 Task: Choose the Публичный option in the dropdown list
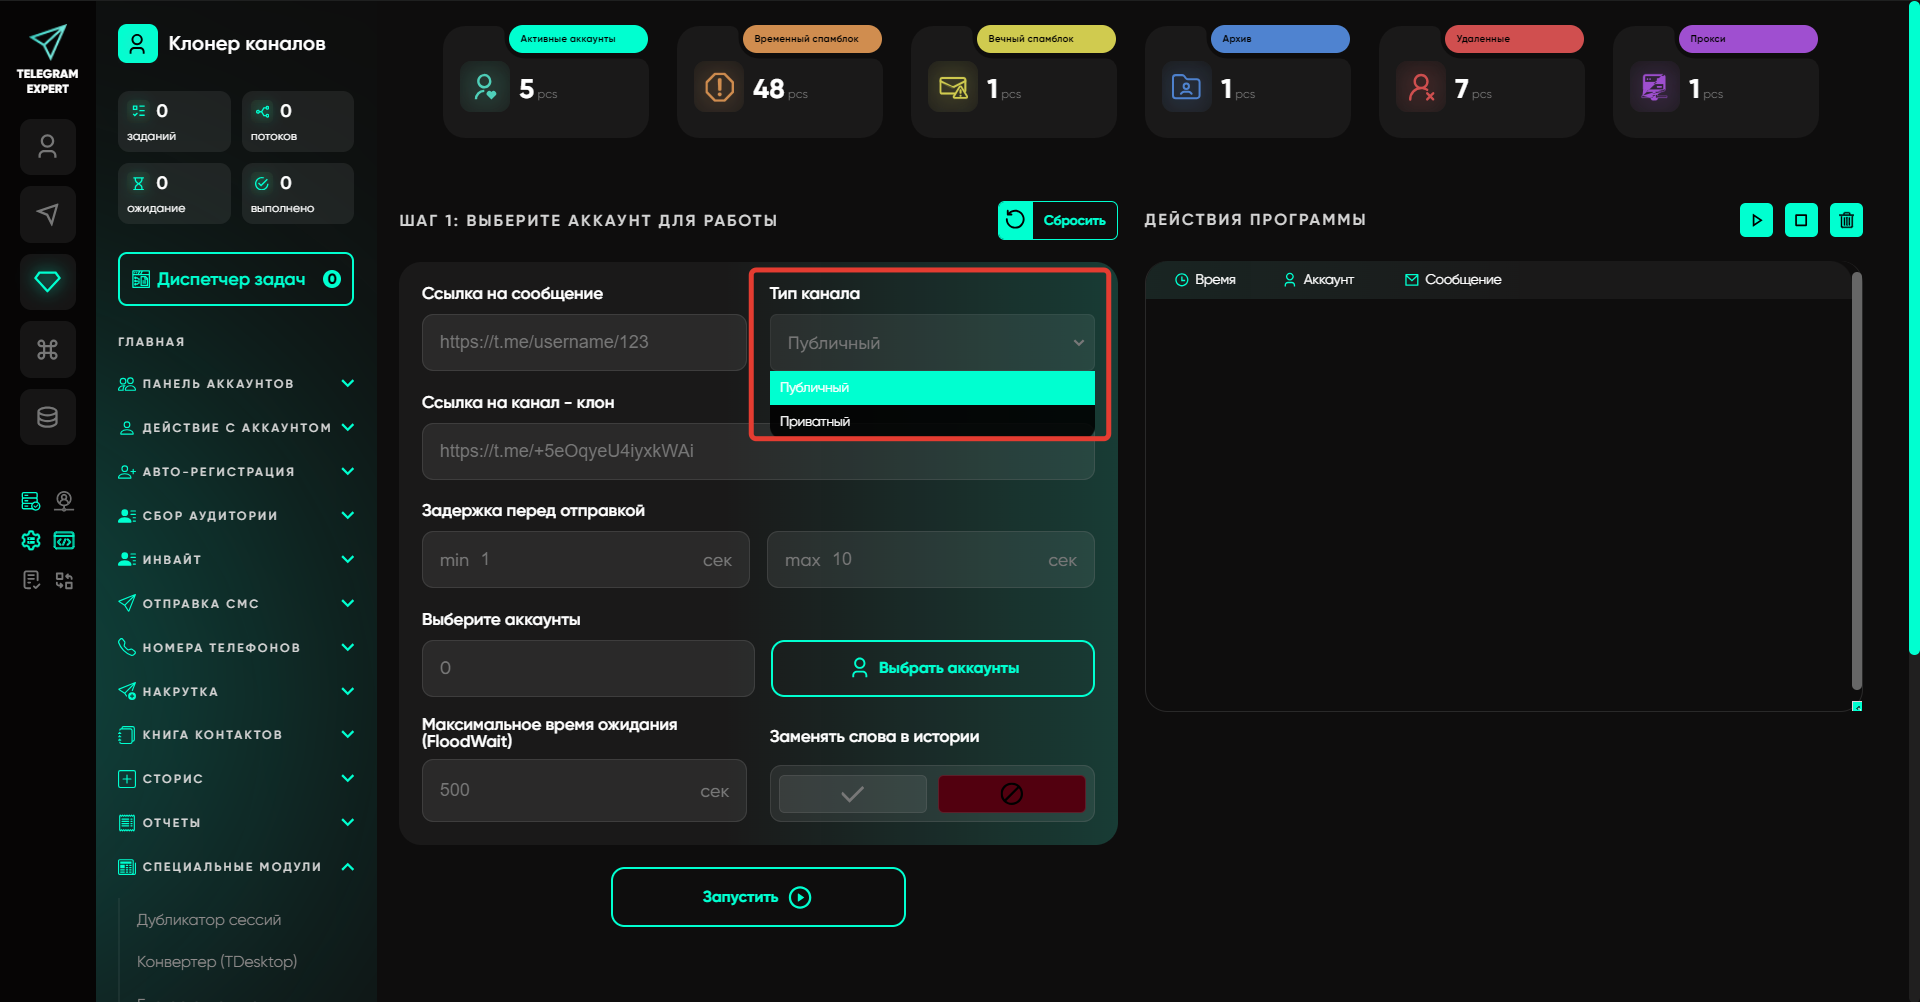point(931,388)
